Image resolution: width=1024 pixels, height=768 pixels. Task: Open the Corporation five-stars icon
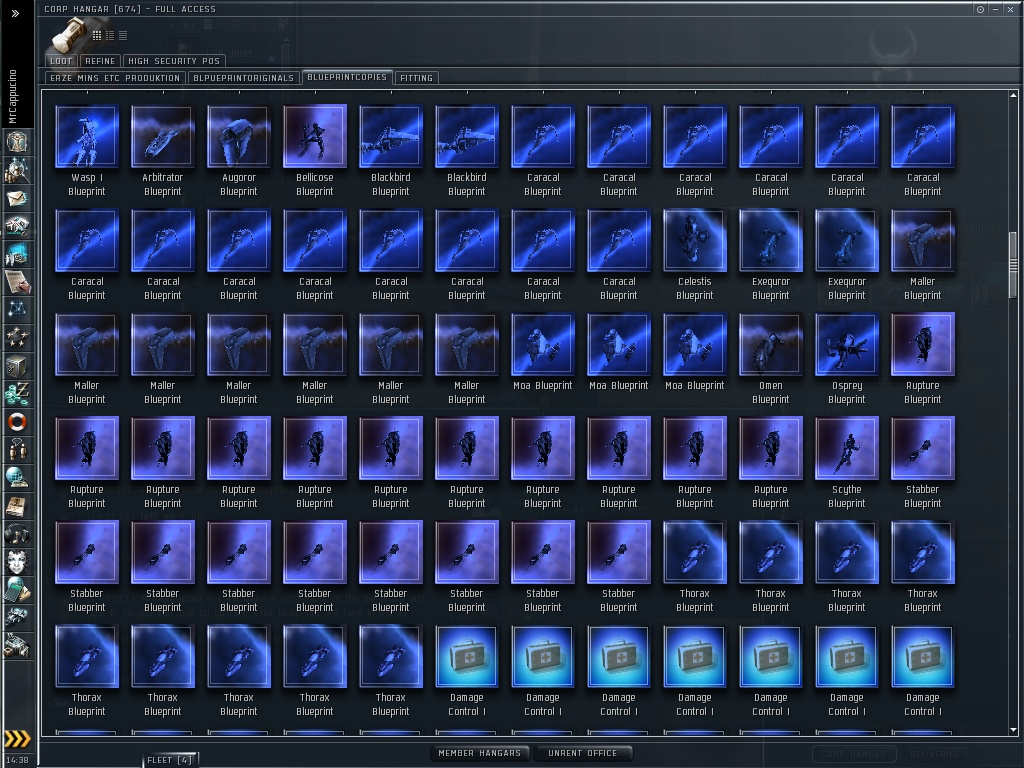click(x=17, y=338)
